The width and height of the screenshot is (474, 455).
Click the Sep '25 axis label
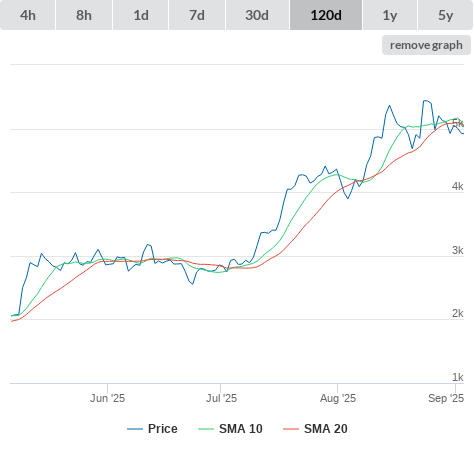[x=446, y=398]
